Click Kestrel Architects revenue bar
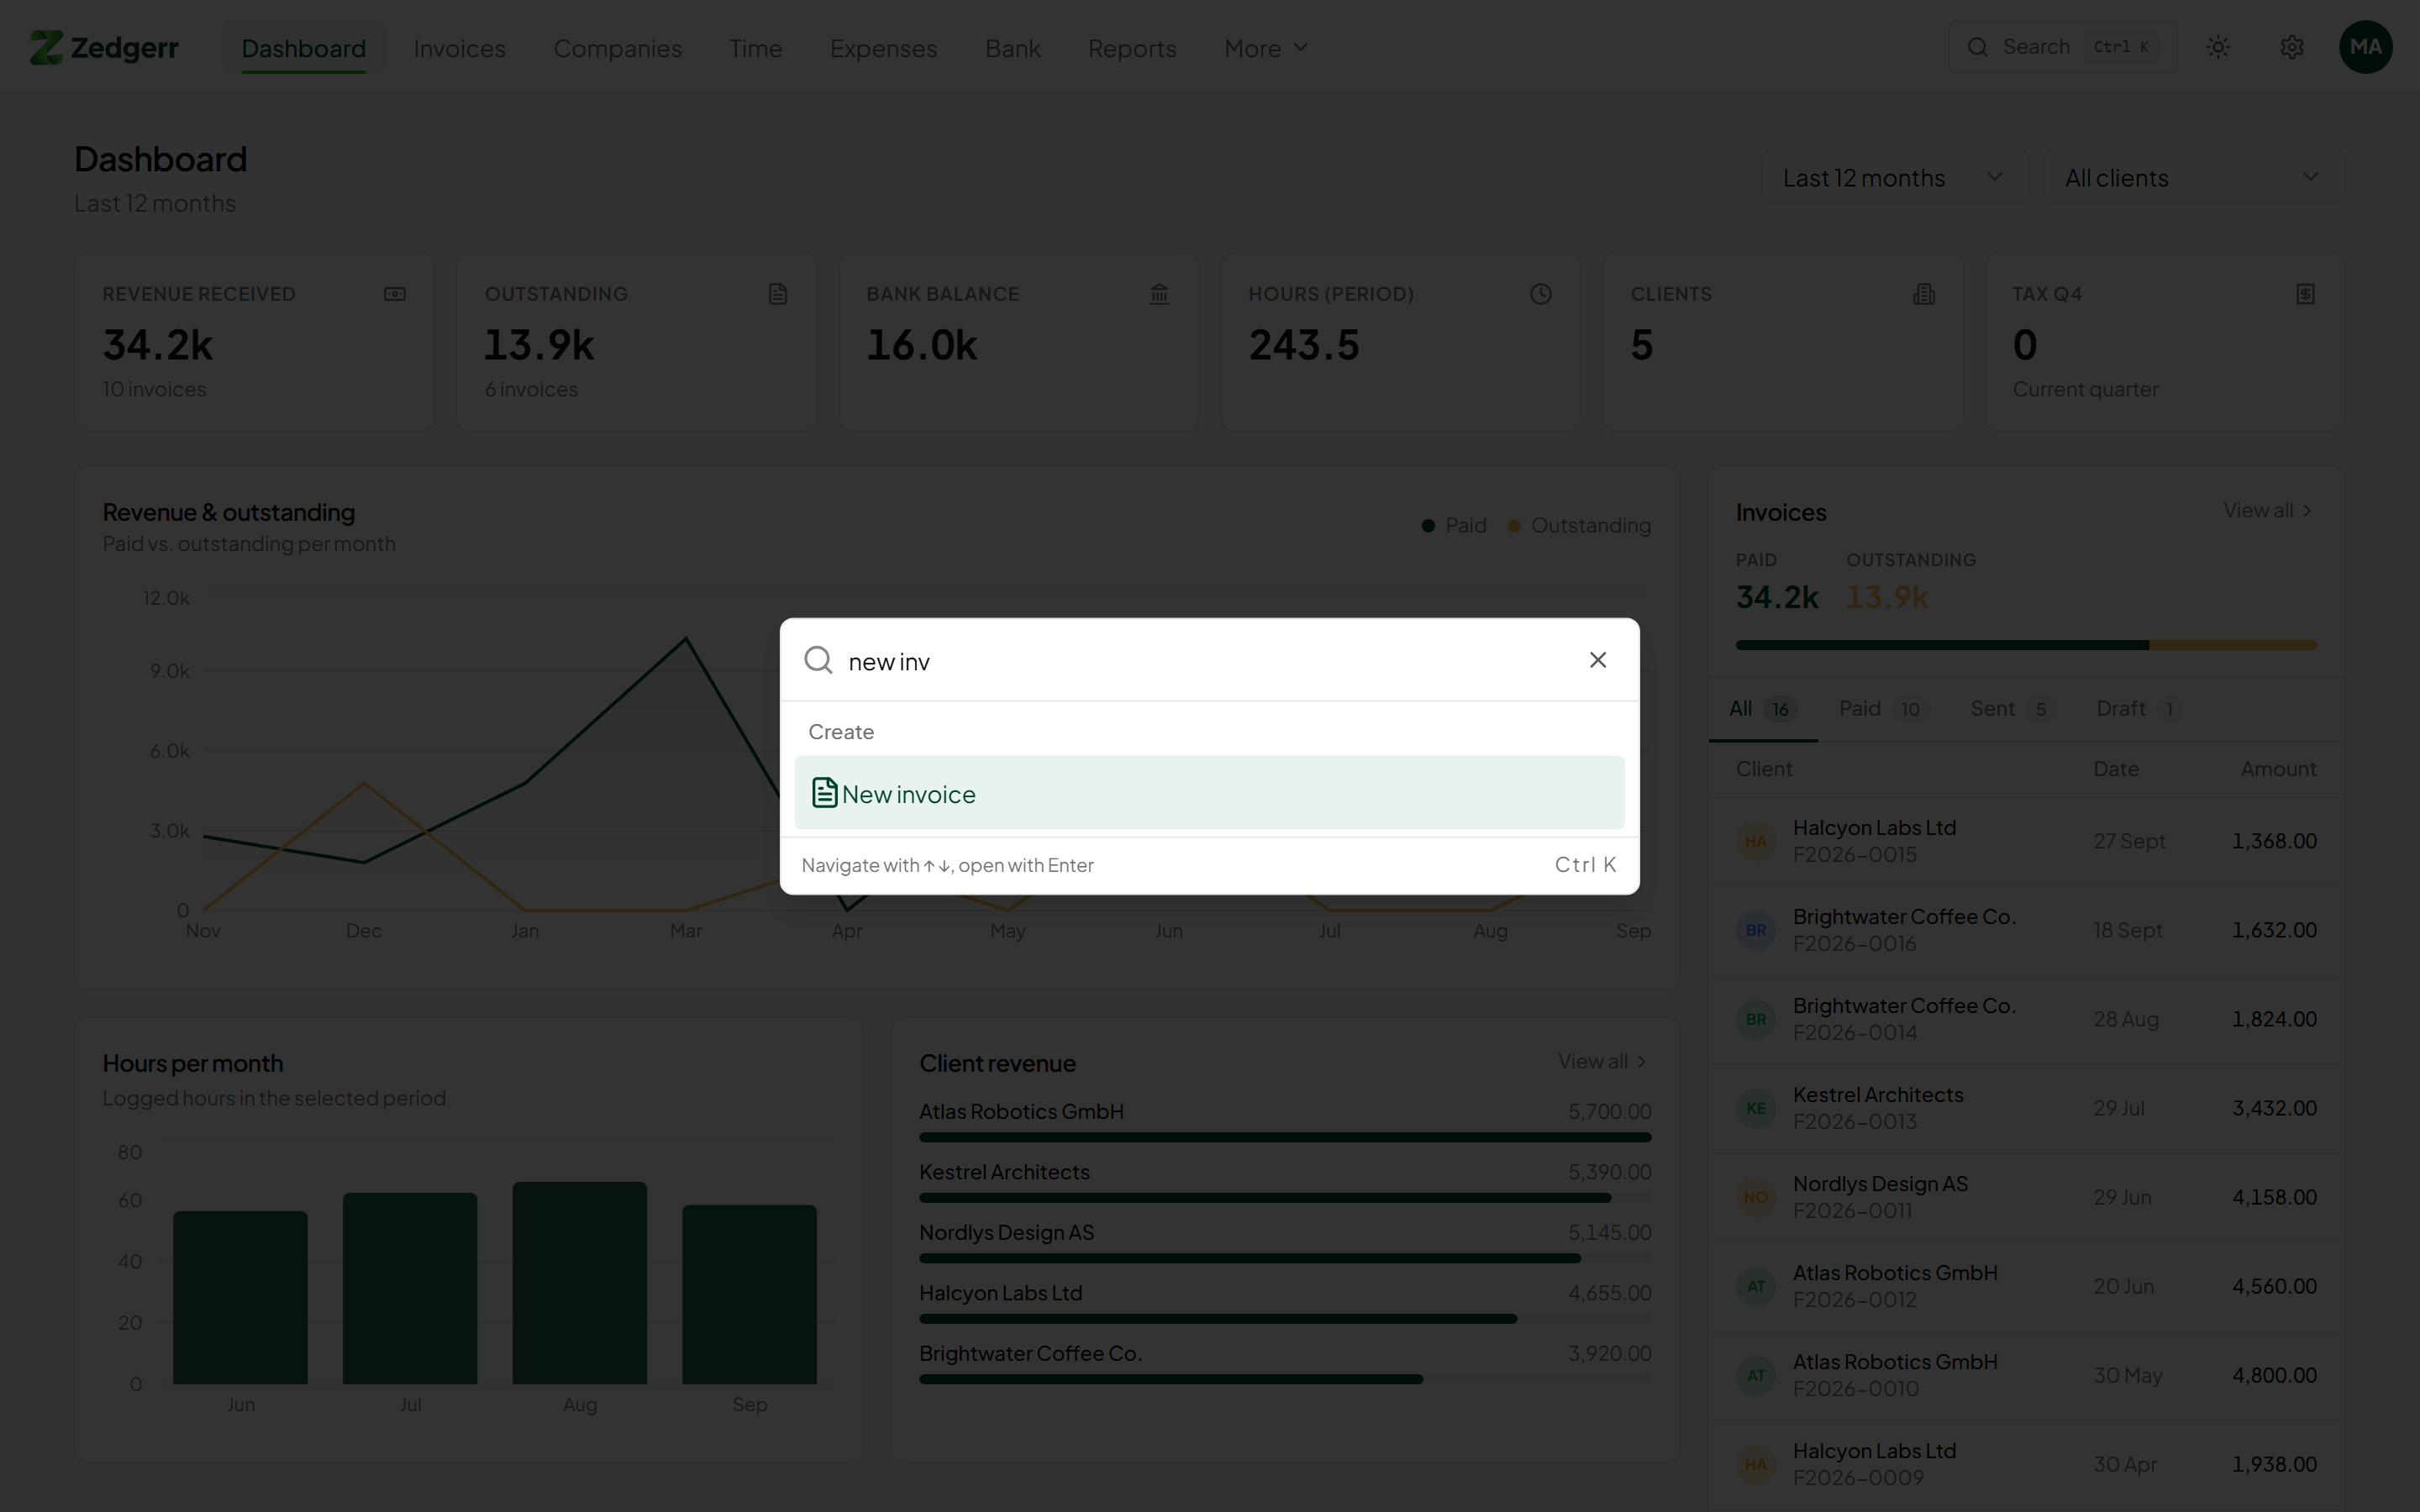2420x1512 pixels. click(x=1265, y=1198)
